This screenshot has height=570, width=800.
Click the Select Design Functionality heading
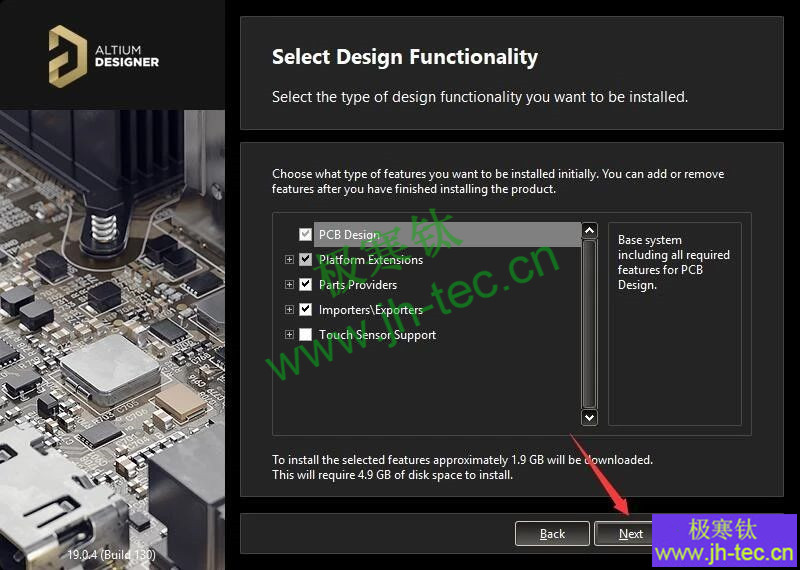click(405, 57)
